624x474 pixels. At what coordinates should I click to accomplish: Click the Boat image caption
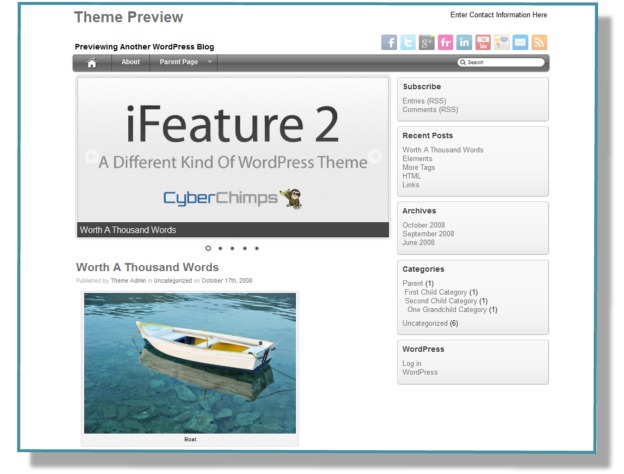190,439
